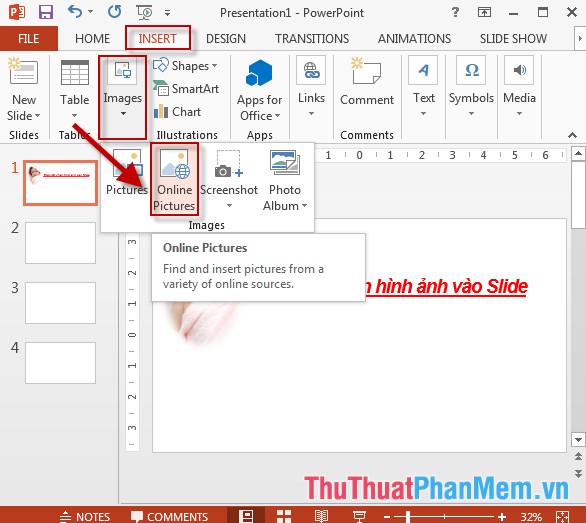The width and height of the screenshot is (586, 523).
Task: Click the Repeat/Redo icon
Action: (x=114, y=12)
